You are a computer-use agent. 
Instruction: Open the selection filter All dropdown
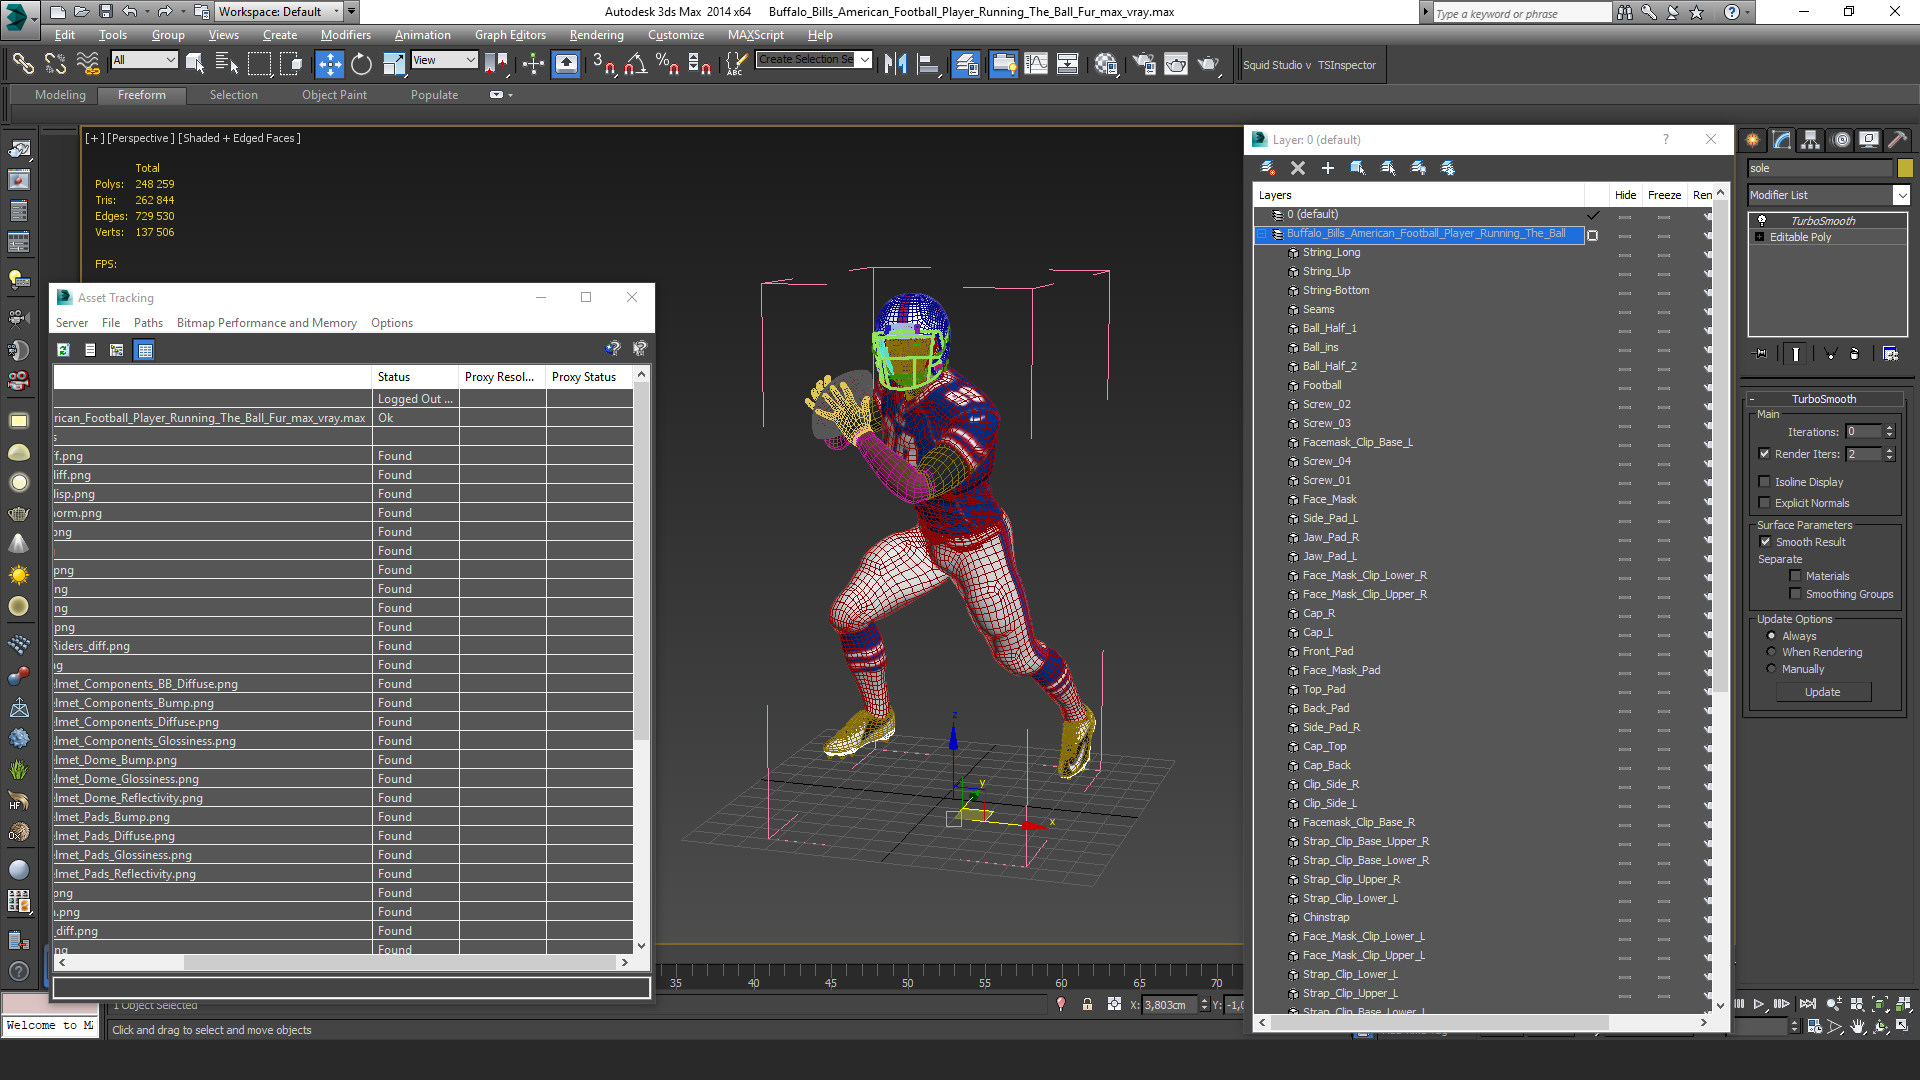click(x=145, y=60)
